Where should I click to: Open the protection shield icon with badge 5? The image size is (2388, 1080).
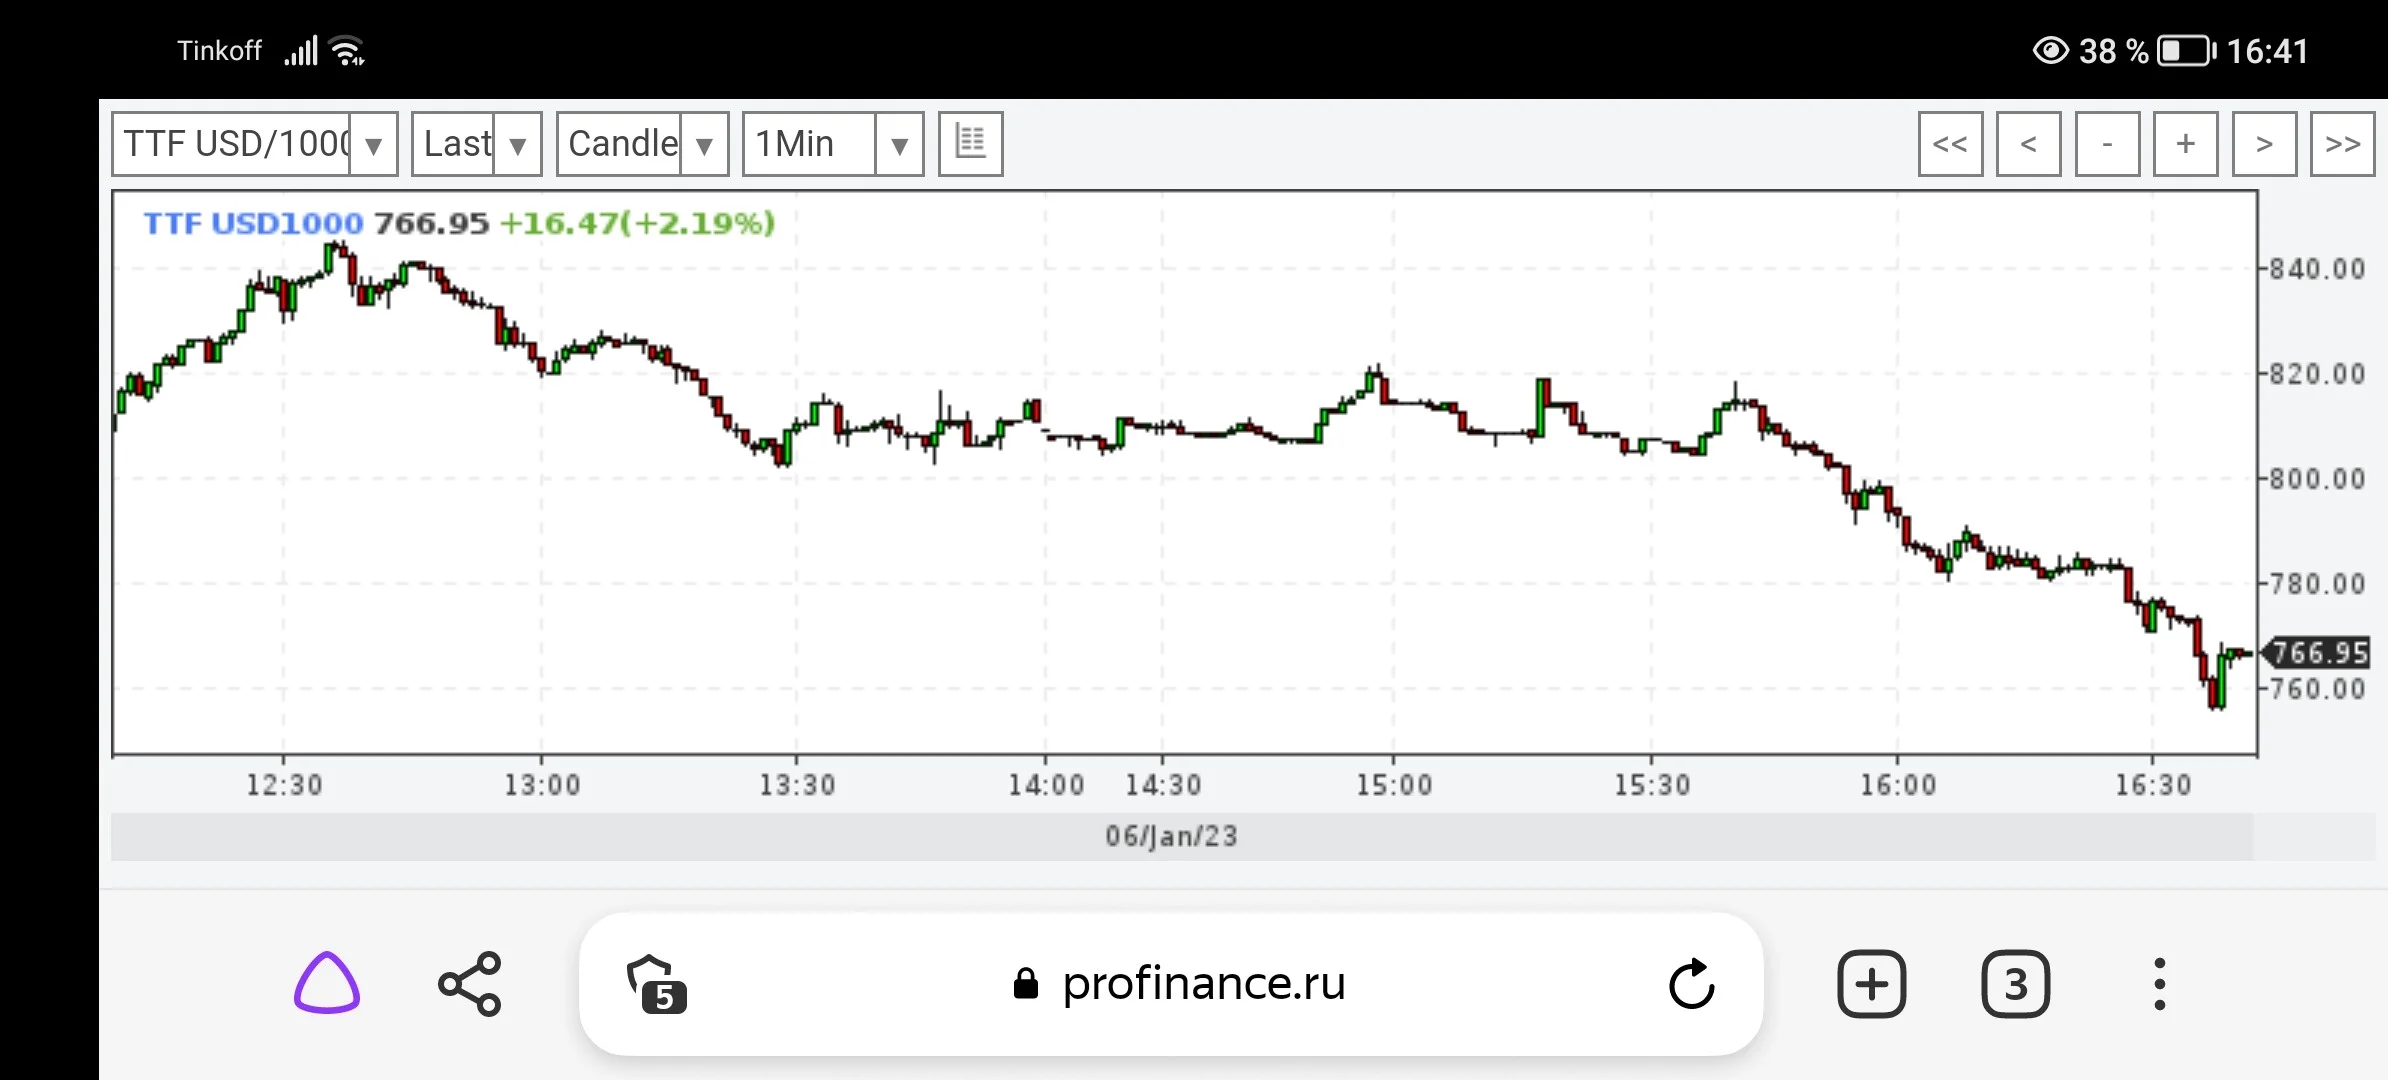[x=656, y=985]
